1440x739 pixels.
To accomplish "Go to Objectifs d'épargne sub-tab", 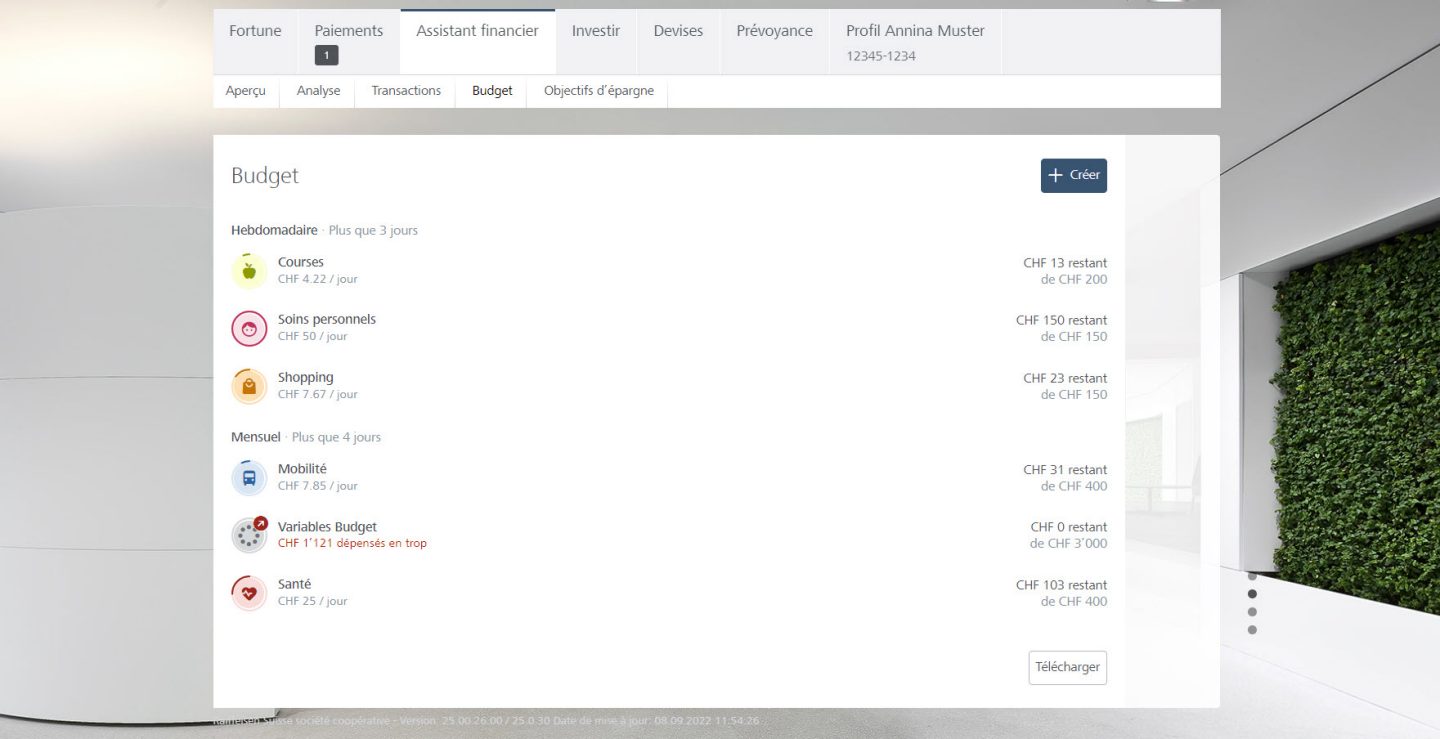I will point(598,91).
